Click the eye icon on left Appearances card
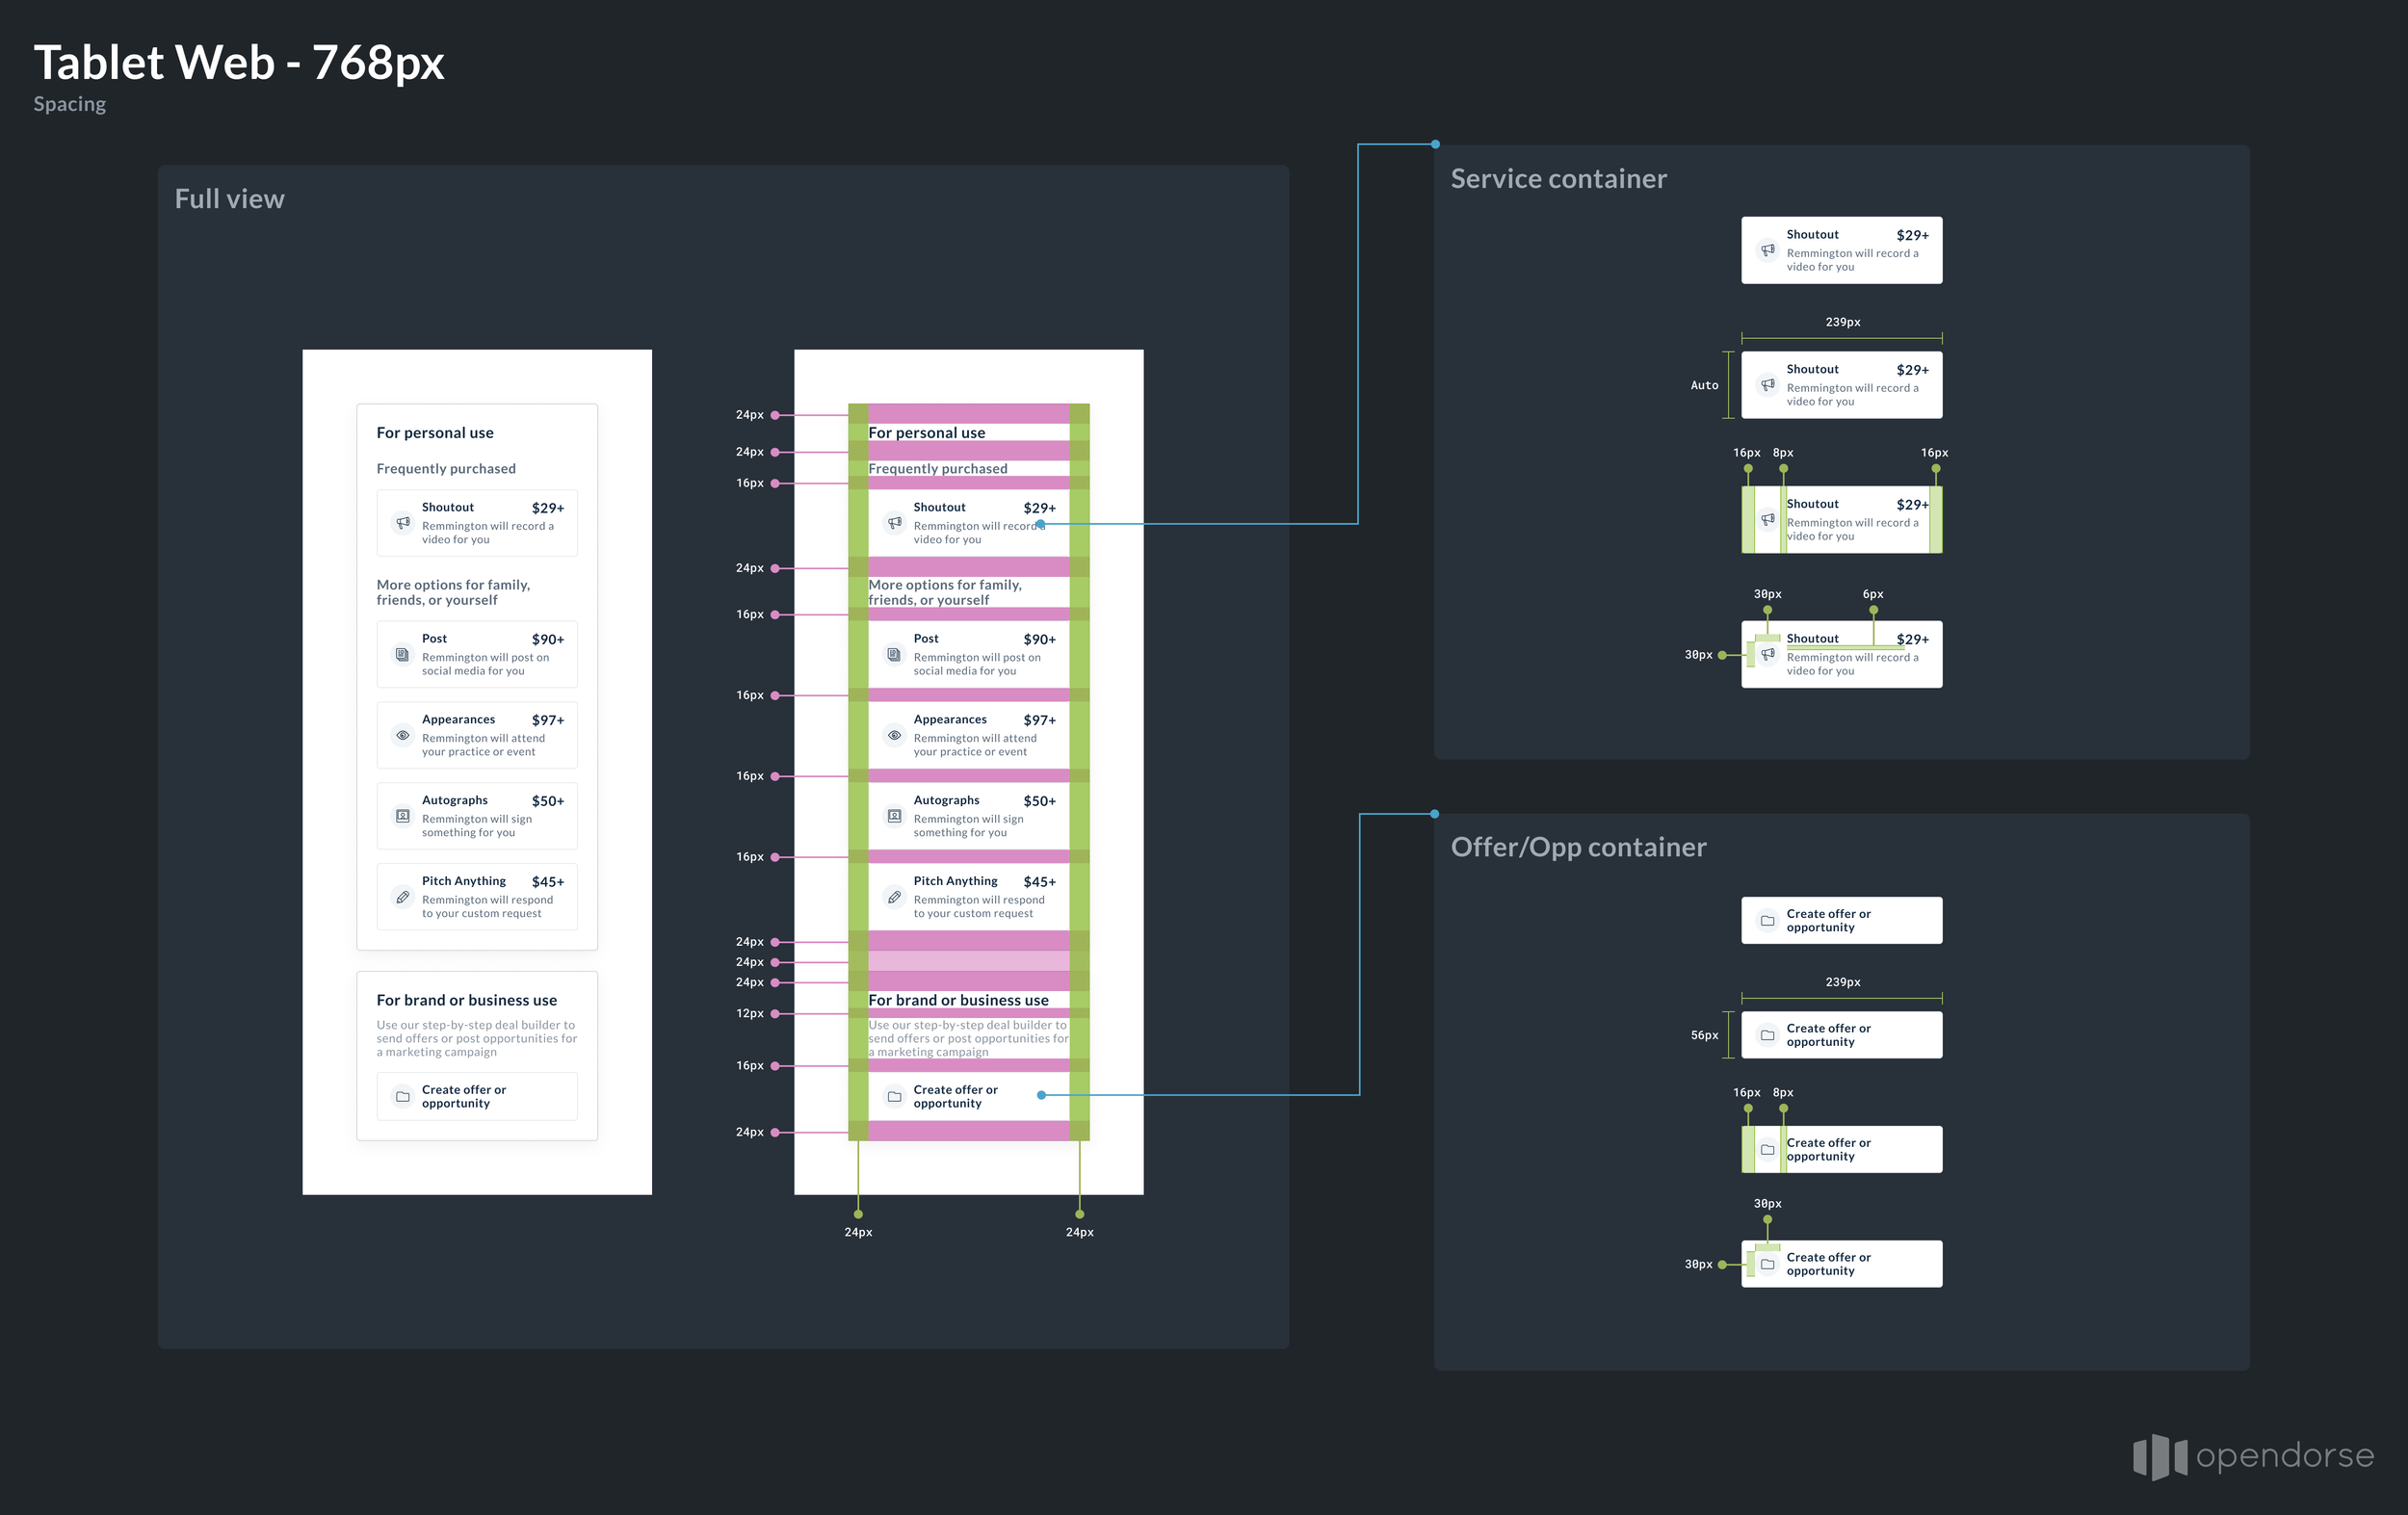Screen dimensions: 2408x1515 (402, 735)
